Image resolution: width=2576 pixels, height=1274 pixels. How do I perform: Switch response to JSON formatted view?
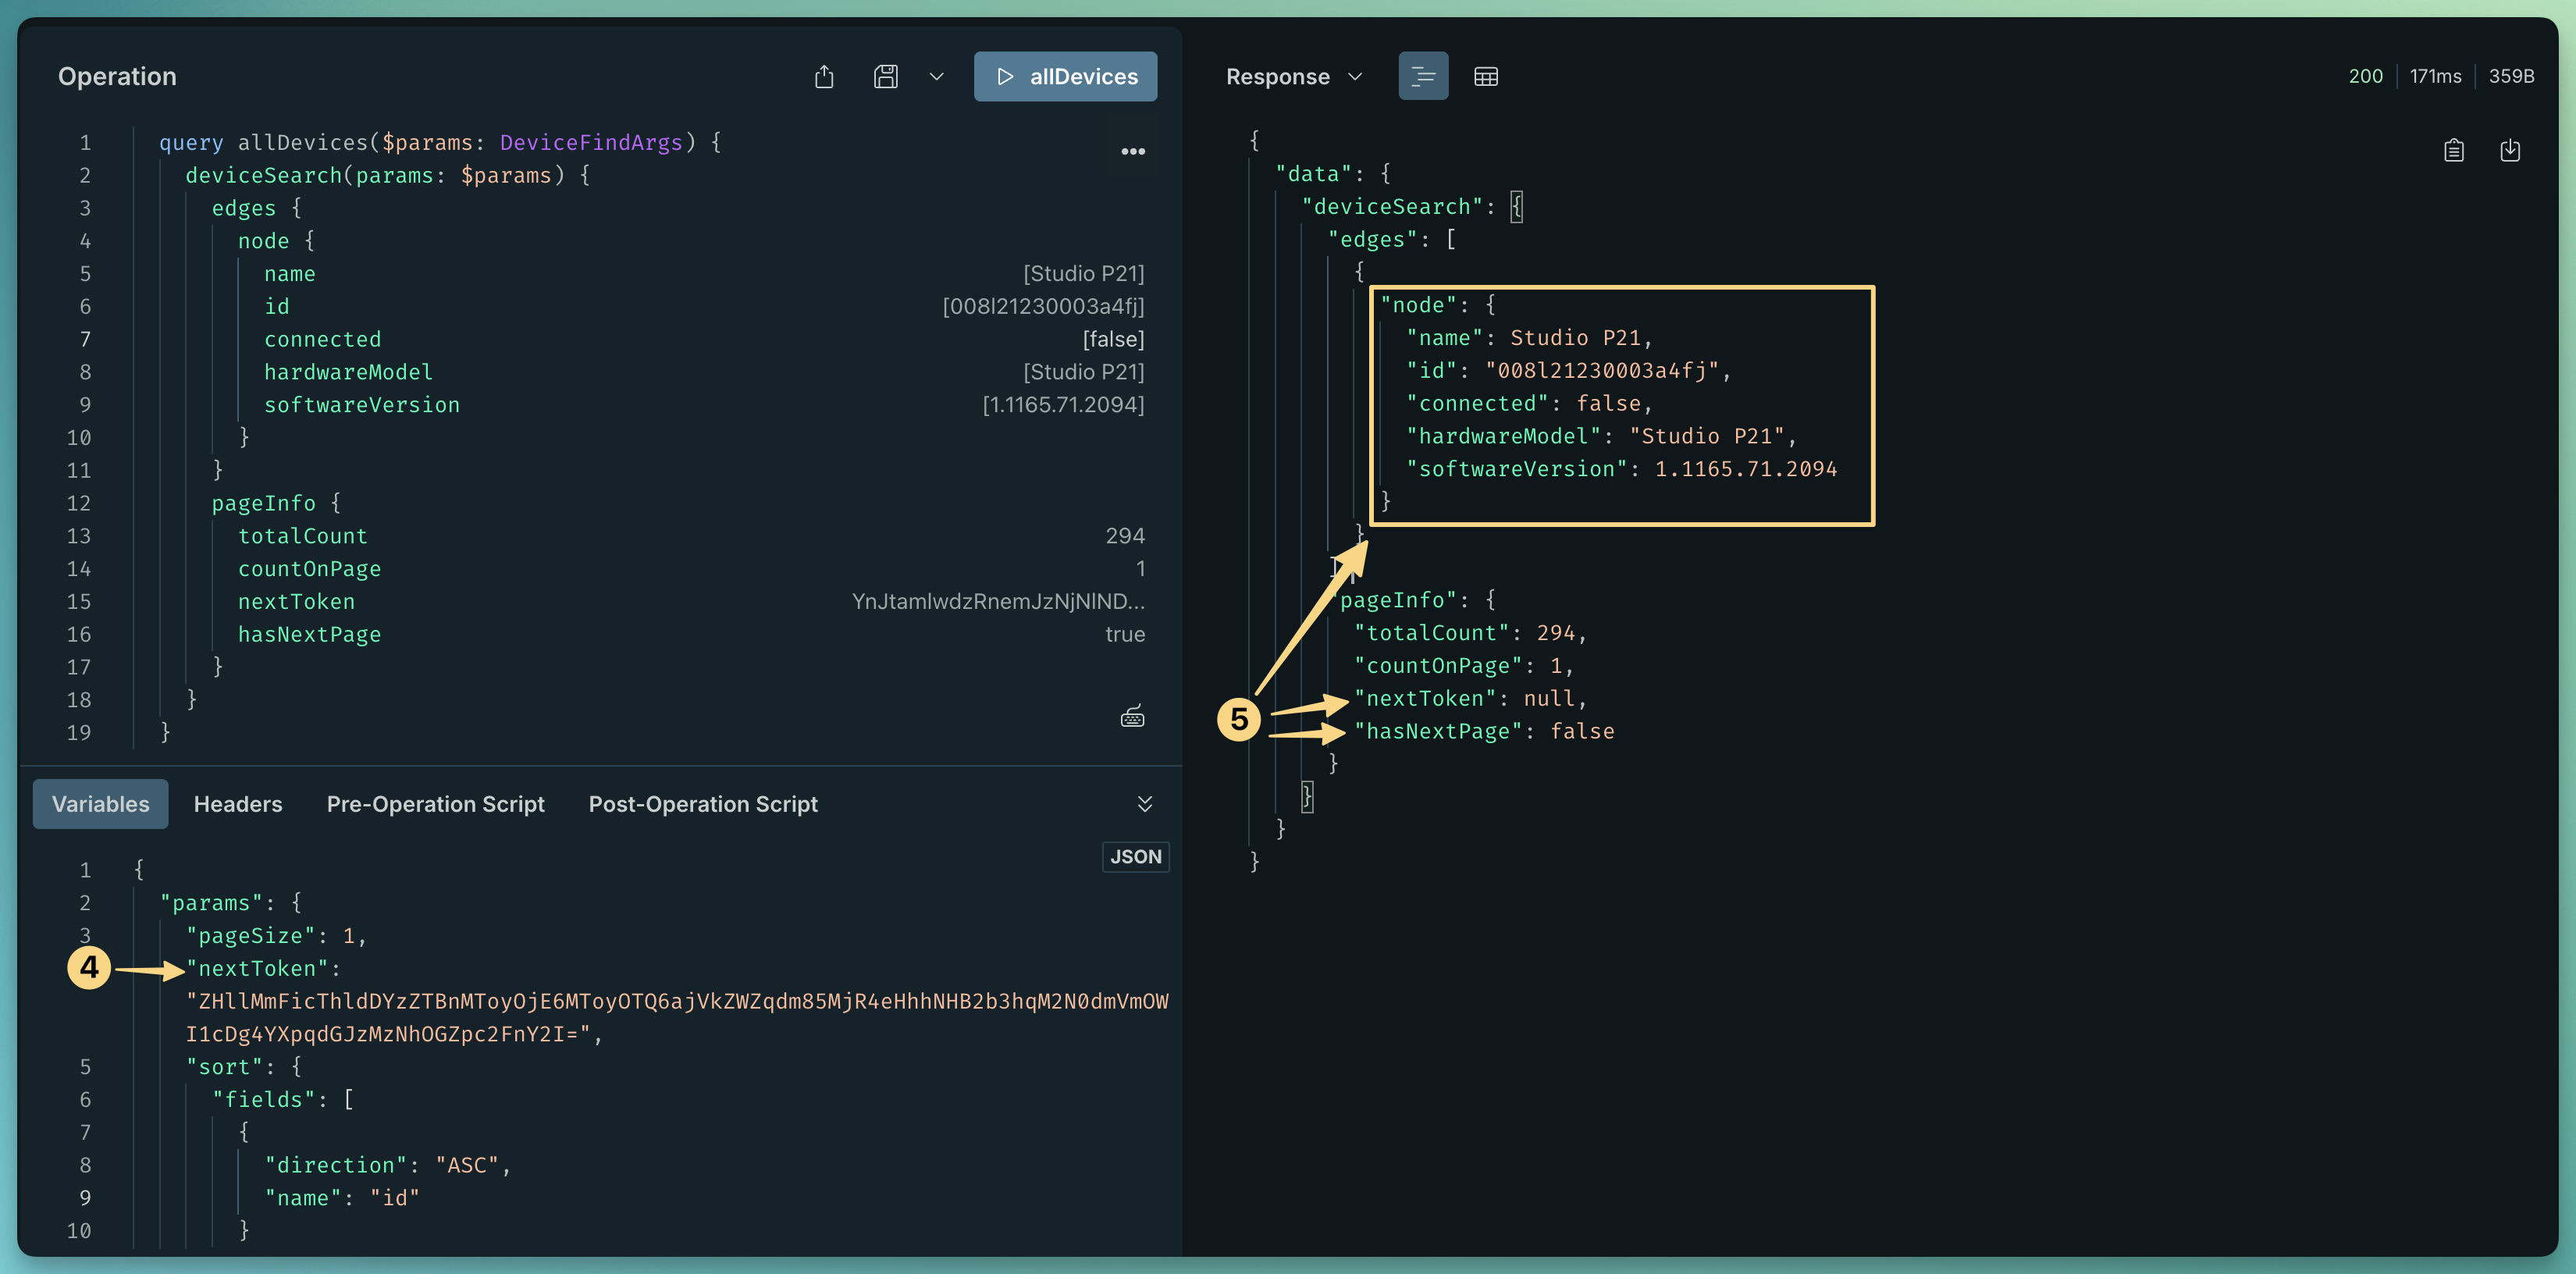coord(1423,77)
